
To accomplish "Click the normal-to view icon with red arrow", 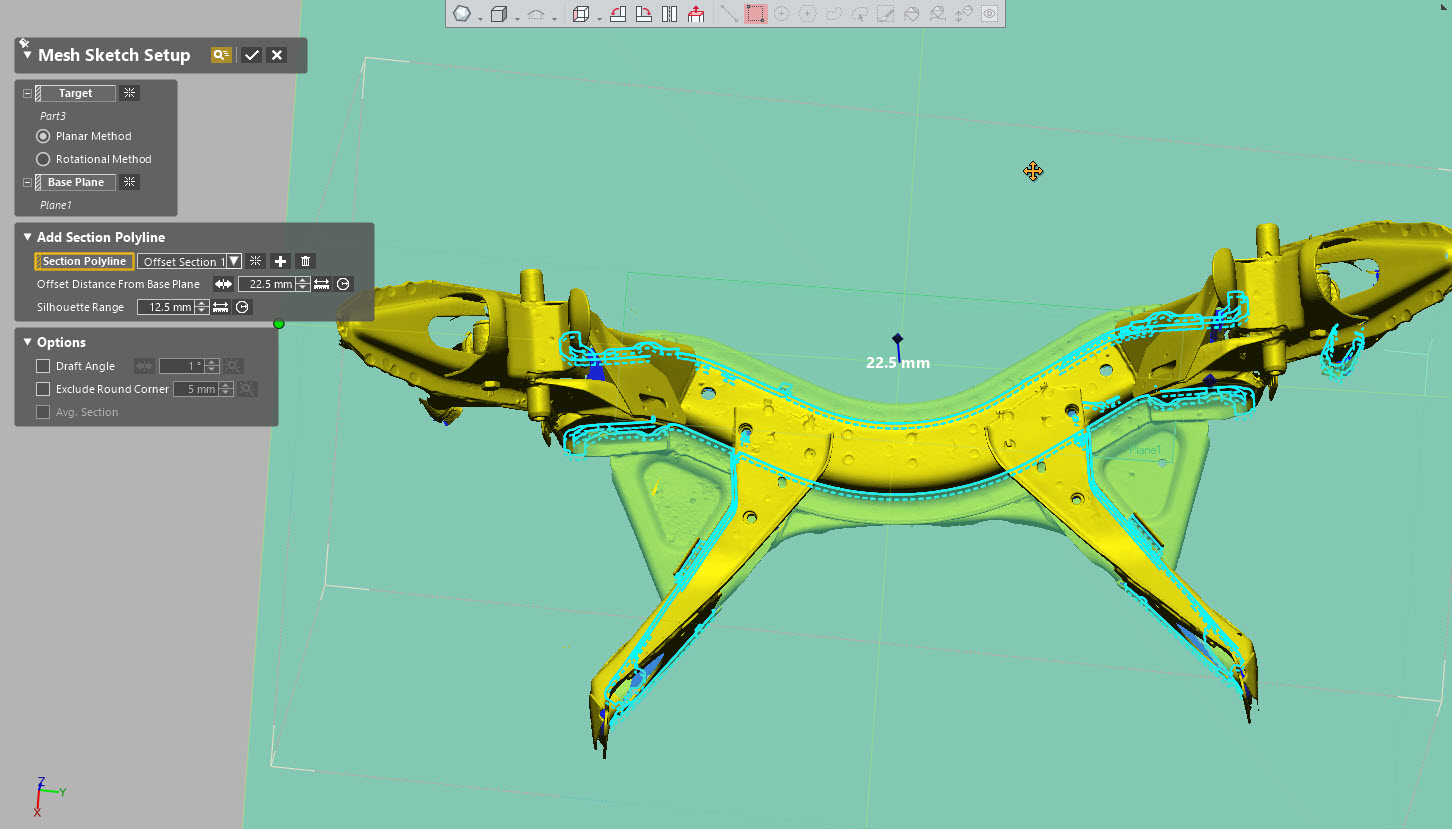I will point(696,14).
